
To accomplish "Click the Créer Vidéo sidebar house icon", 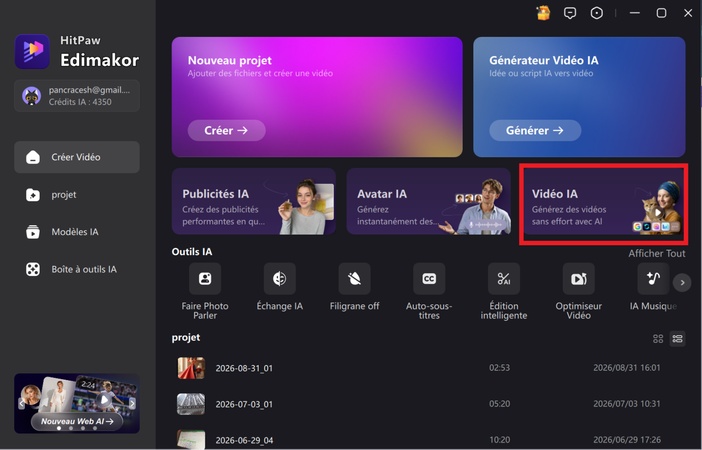I will tap(33, 157).
